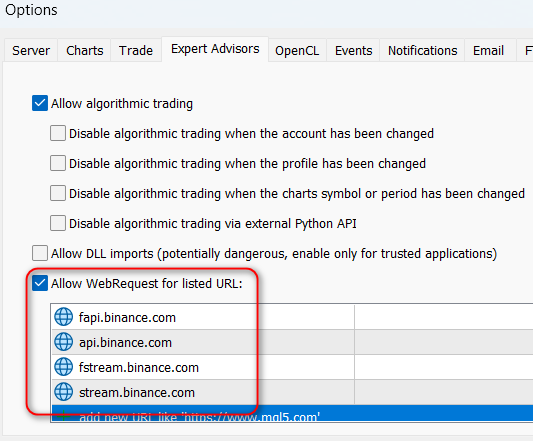
Task: Click globe icon beside fstream.binance.com
Action: [64, 367]
